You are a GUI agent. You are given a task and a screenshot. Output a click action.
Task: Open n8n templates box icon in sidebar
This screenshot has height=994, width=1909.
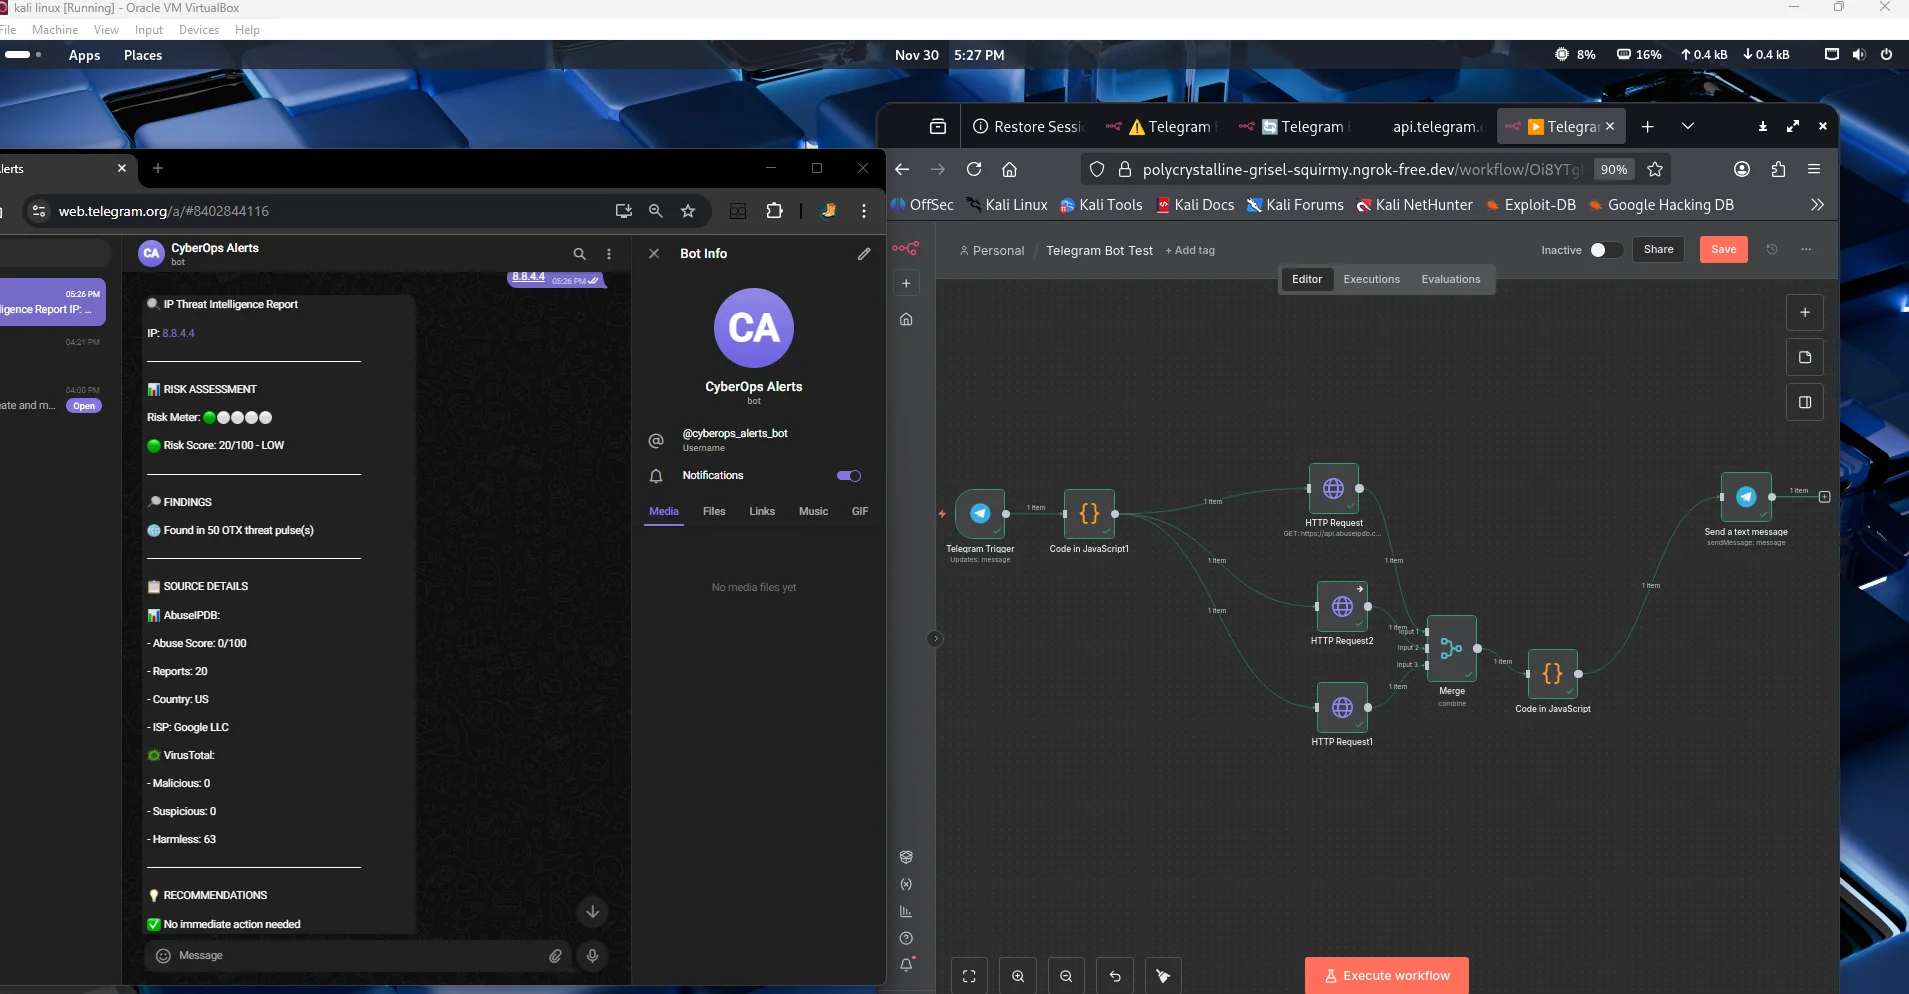(906, 857)
